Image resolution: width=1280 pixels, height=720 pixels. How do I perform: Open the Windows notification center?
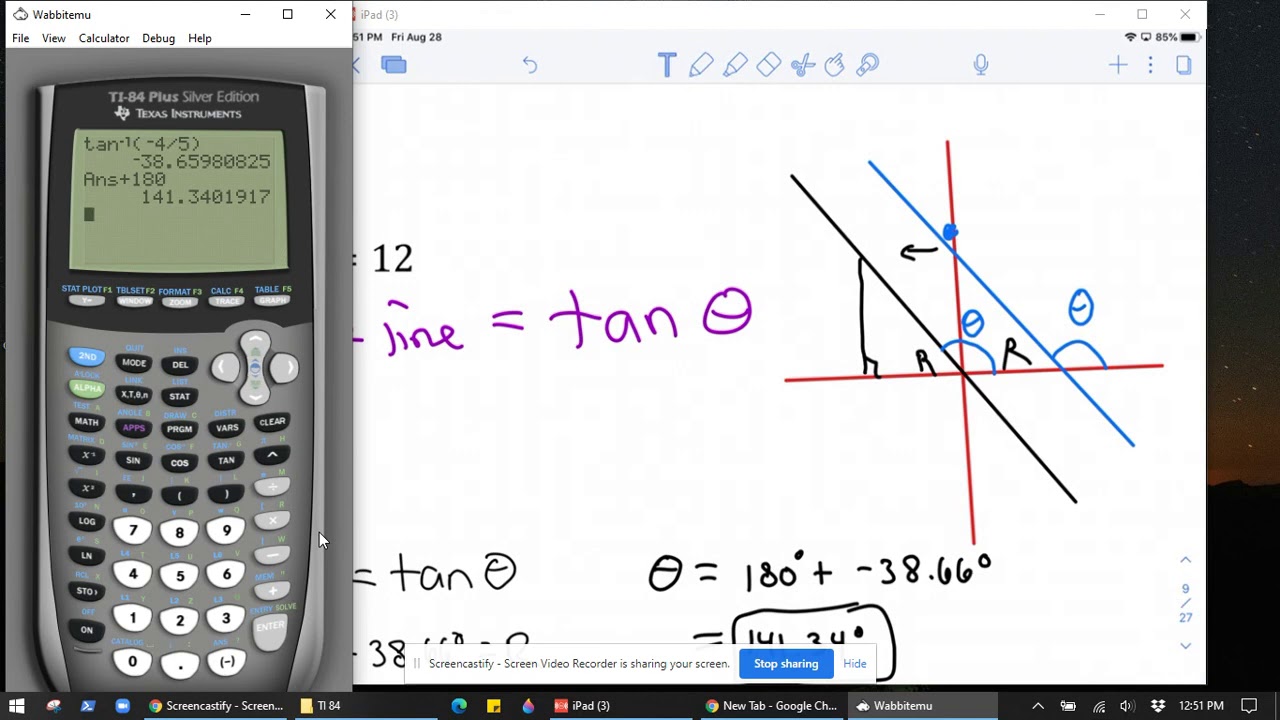pos(1248,706)
